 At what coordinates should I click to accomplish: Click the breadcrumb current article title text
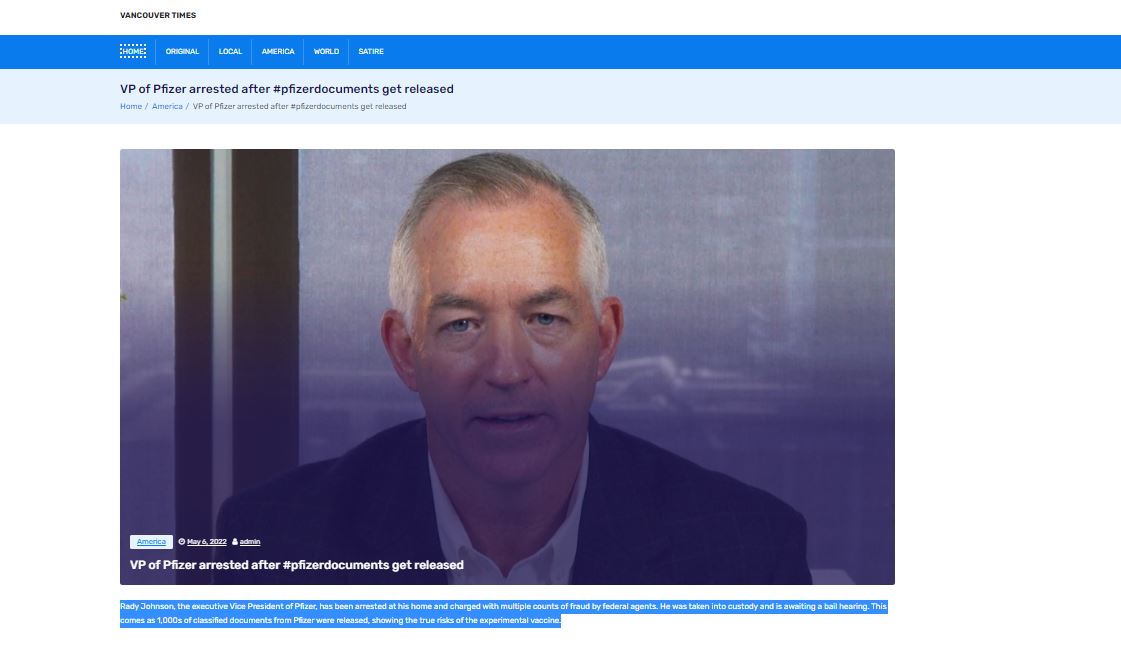click(300, 107)
